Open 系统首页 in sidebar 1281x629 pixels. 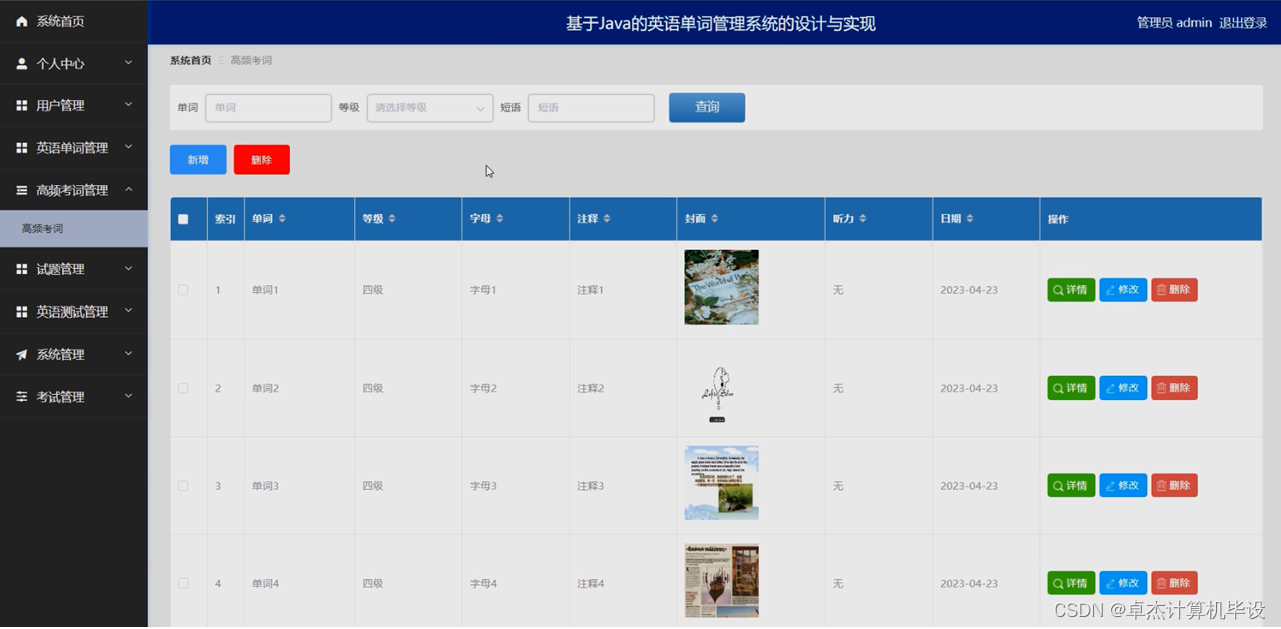(x=74, y=21)
